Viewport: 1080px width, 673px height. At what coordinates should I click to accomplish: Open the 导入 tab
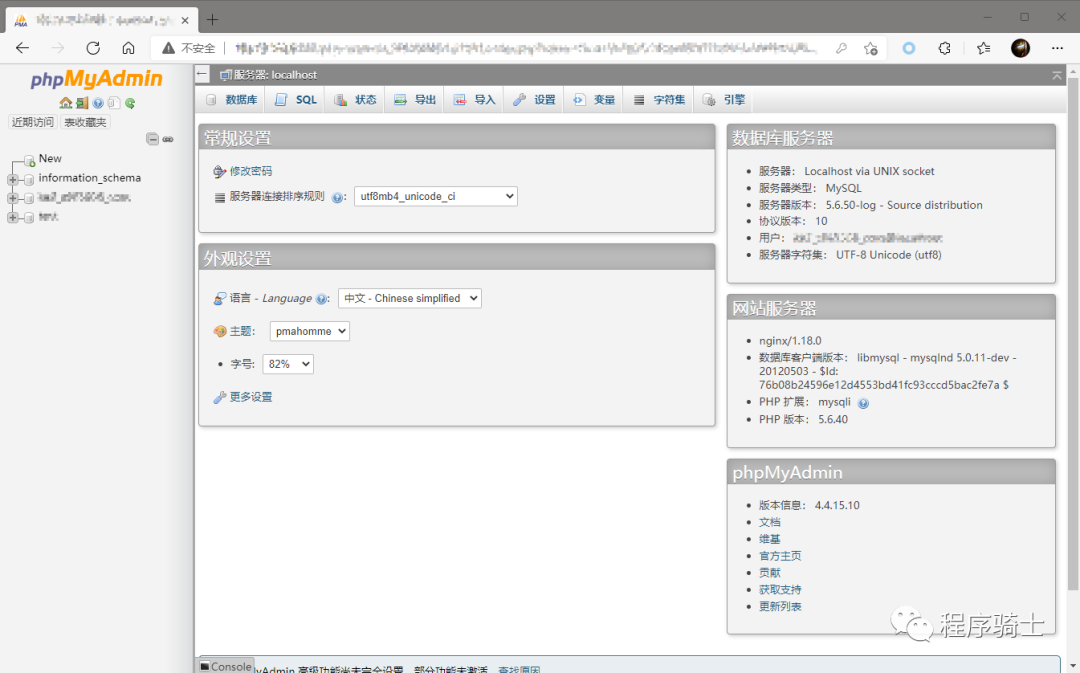point(475,100)
